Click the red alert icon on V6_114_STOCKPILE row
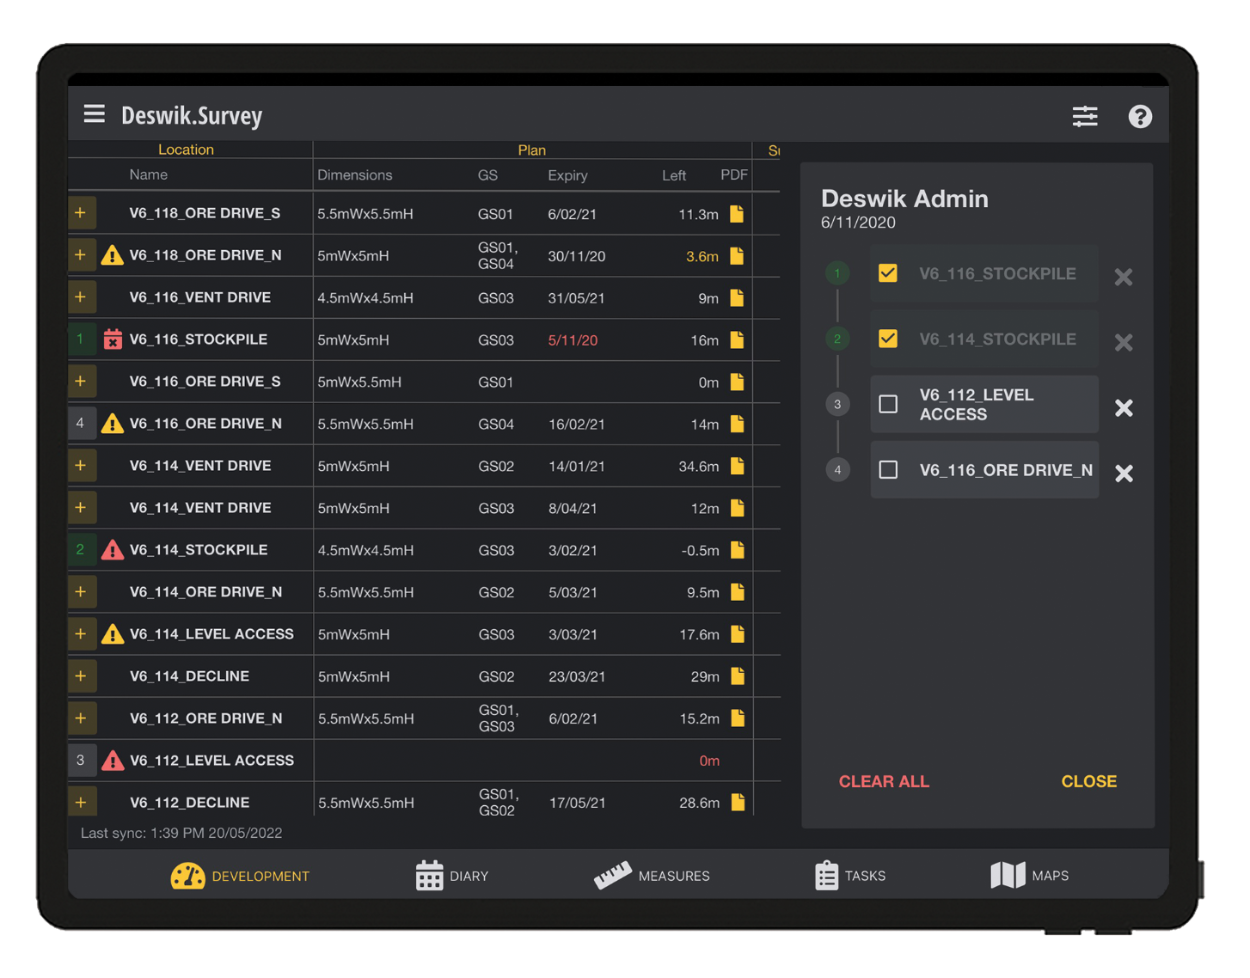Image resolution: width=1250 pixels, height=978 pixels. point(112,550)
